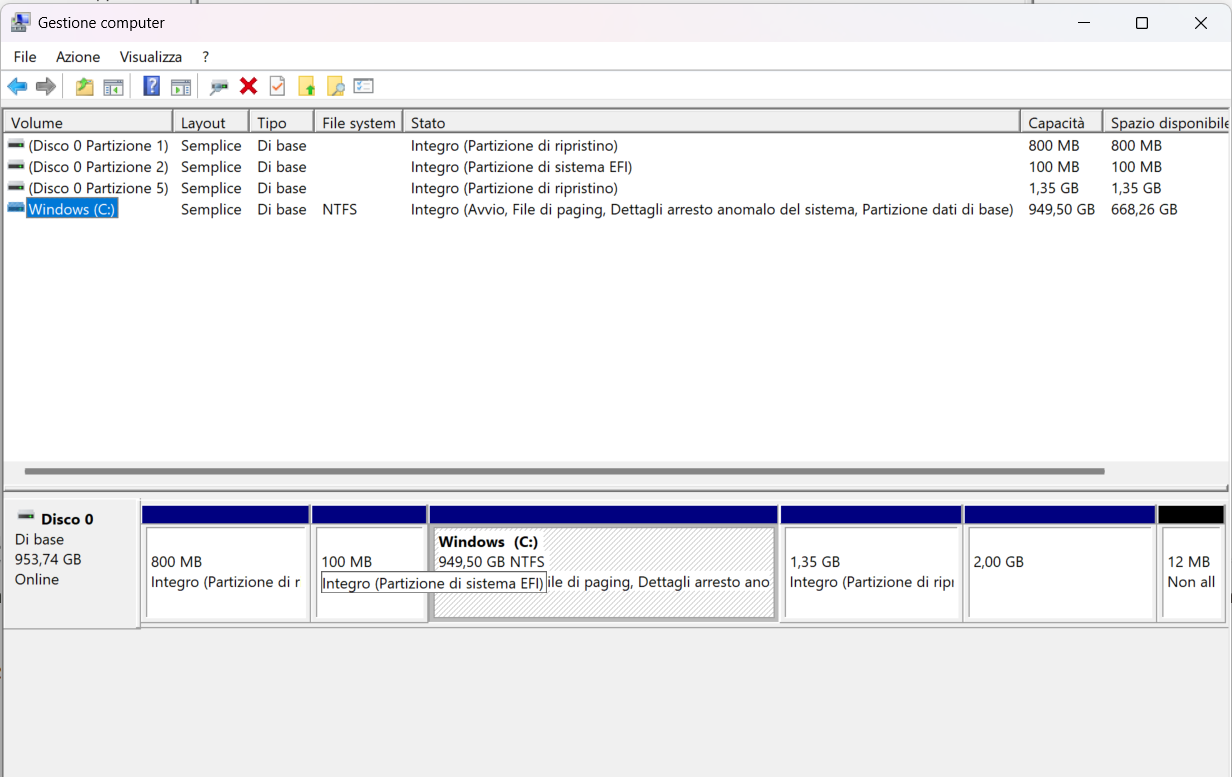This screenshot has width=1232, height=777.
Task: Click the document with checkmark toolbar icon
Action: tap(278, 86)
